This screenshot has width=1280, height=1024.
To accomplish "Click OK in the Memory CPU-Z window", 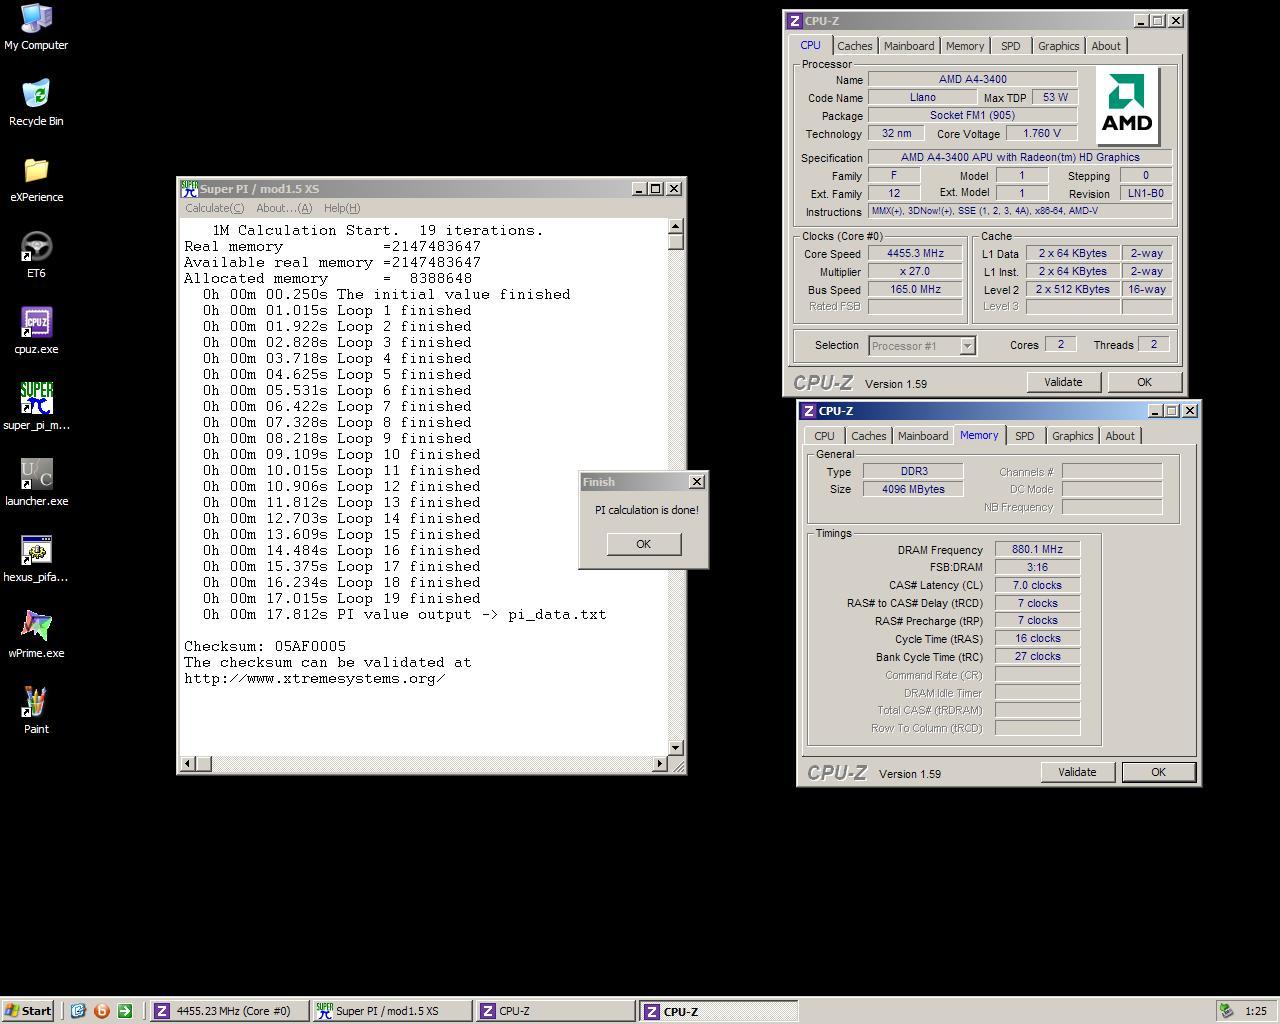I will 1158,772.
